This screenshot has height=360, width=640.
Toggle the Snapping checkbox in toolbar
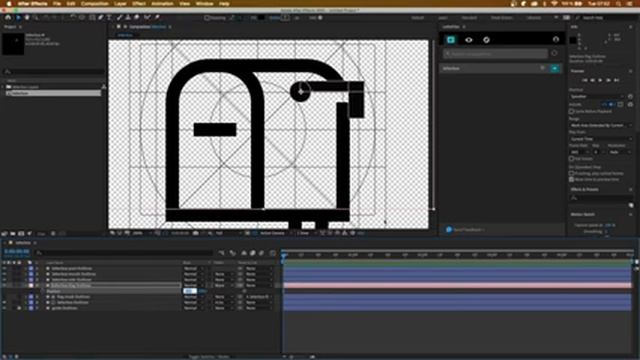207,18
